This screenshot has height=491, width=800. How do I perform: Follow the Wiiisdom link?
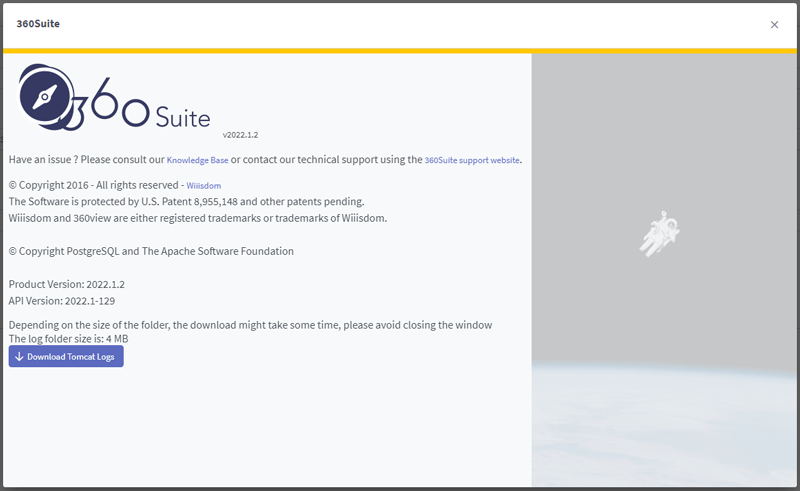pyautogui.click(x=204, y=186)
